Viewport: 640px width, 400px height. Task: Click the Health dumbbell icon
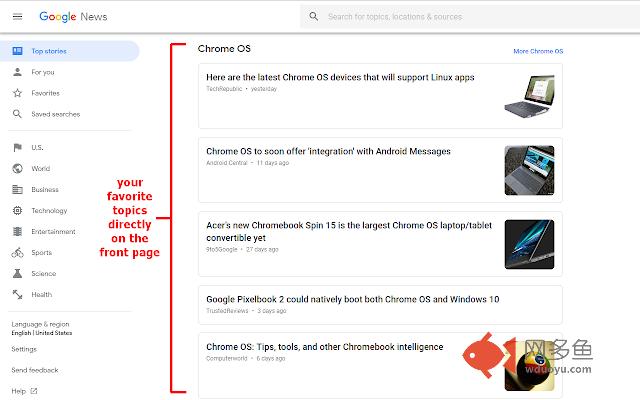pyautogui.click(x=17, y=294)
